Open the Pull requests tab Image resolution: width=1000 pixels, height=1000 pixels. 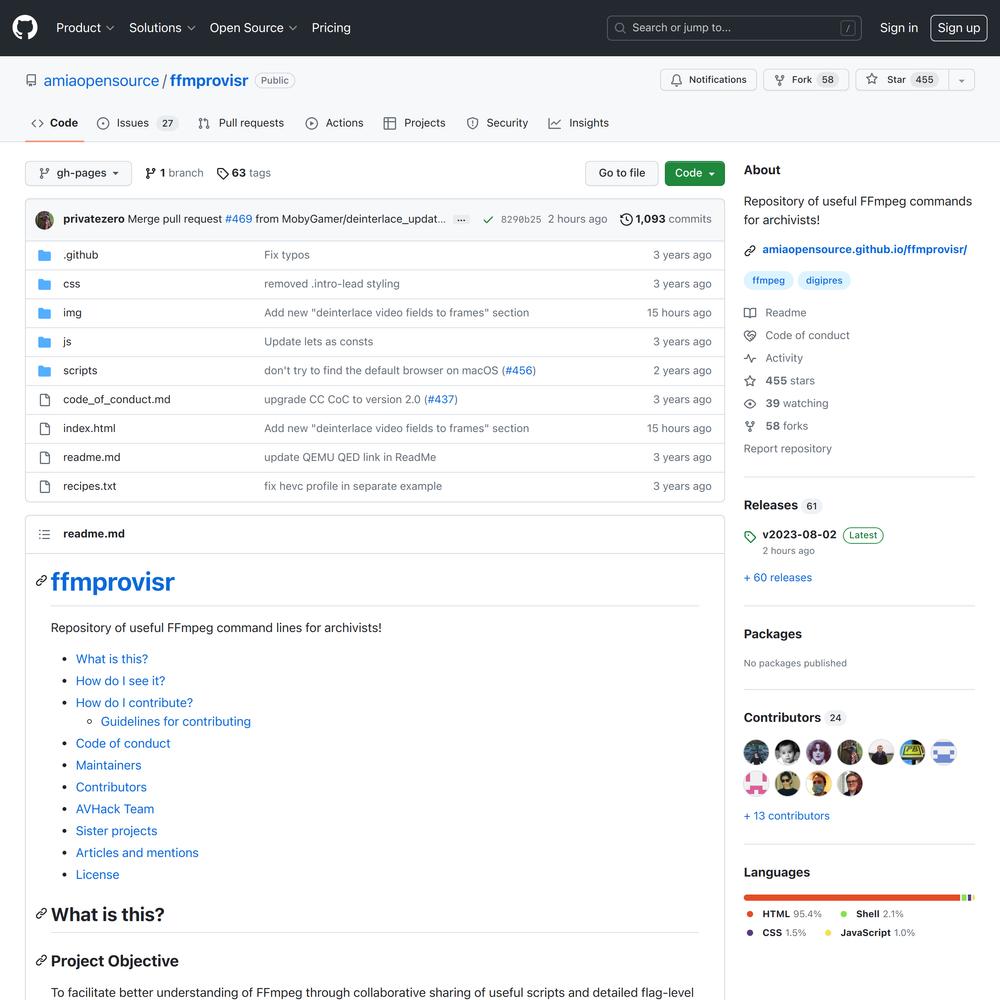241,123
